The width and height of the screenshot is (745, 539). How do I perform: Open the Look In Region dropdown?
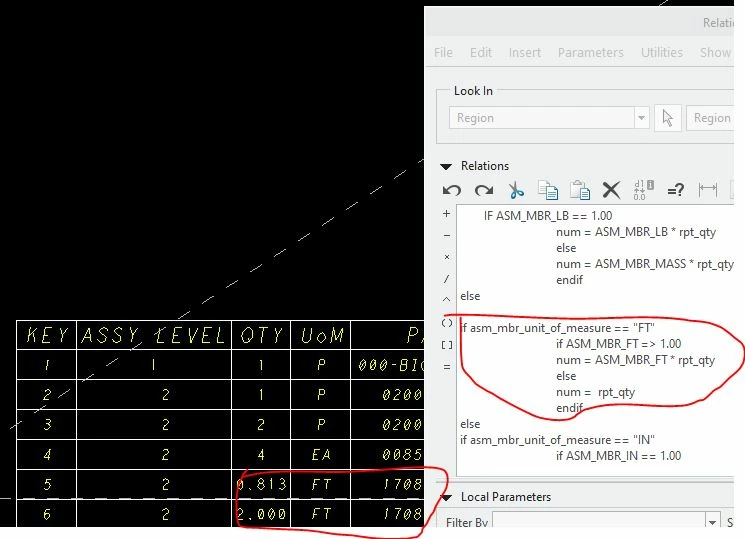[641, 118]
